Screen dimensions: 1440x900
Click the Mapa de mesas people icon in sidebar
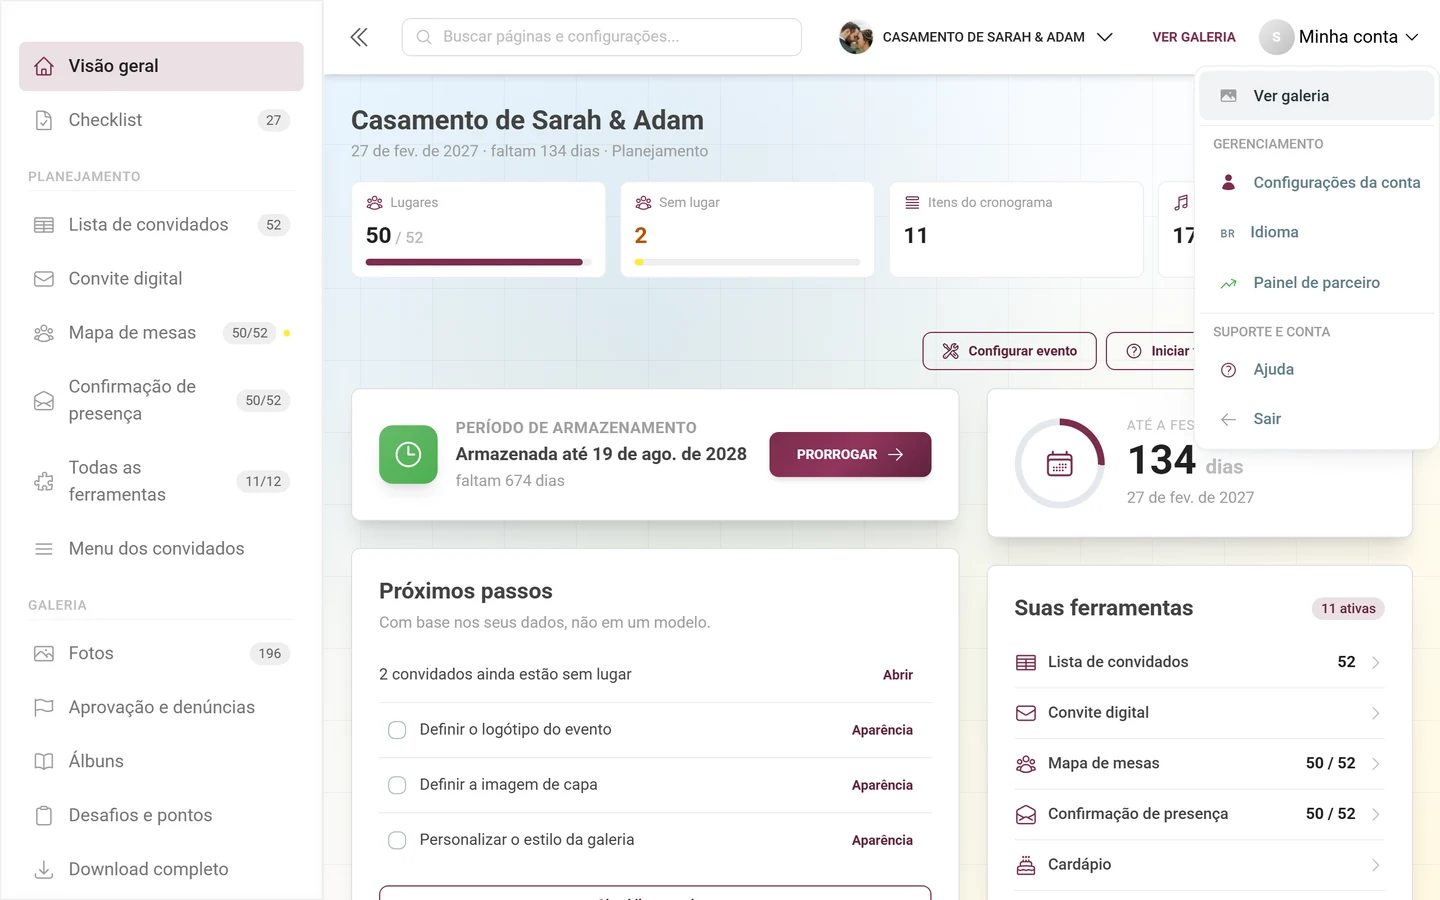pyautogui.click(x=44, y=333)
